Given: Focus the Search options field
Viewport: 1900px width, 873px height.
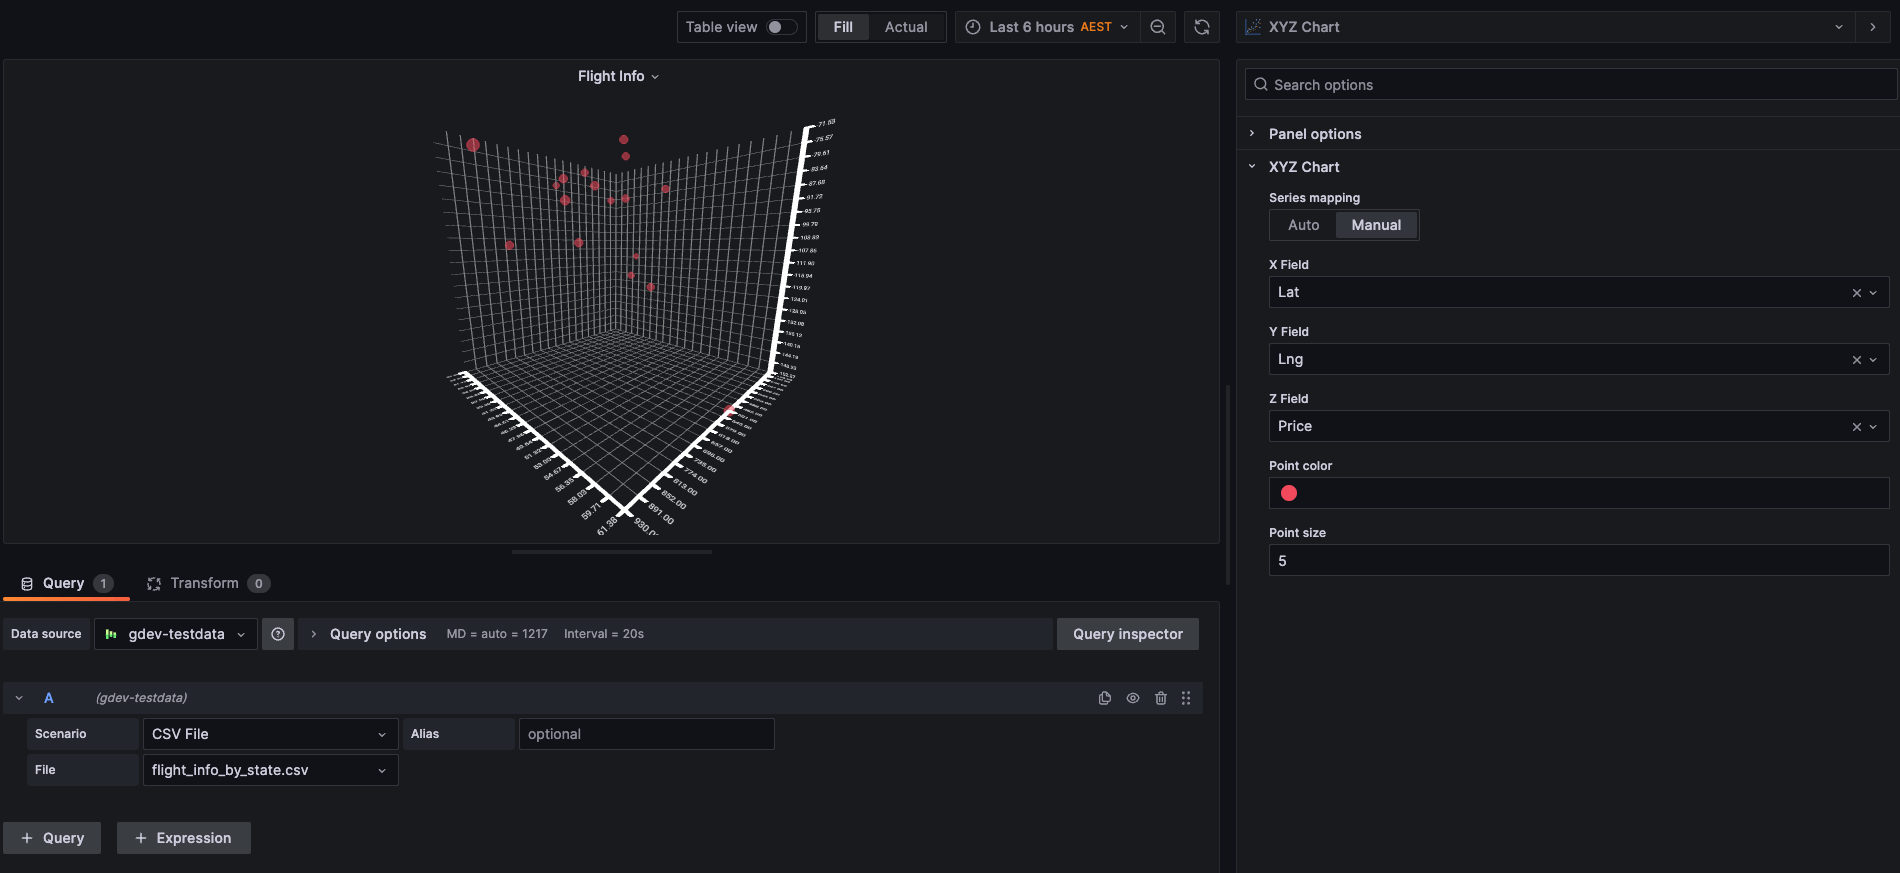Looking at the screenshot, I should pyautogui.click(x=1570, y=85).
